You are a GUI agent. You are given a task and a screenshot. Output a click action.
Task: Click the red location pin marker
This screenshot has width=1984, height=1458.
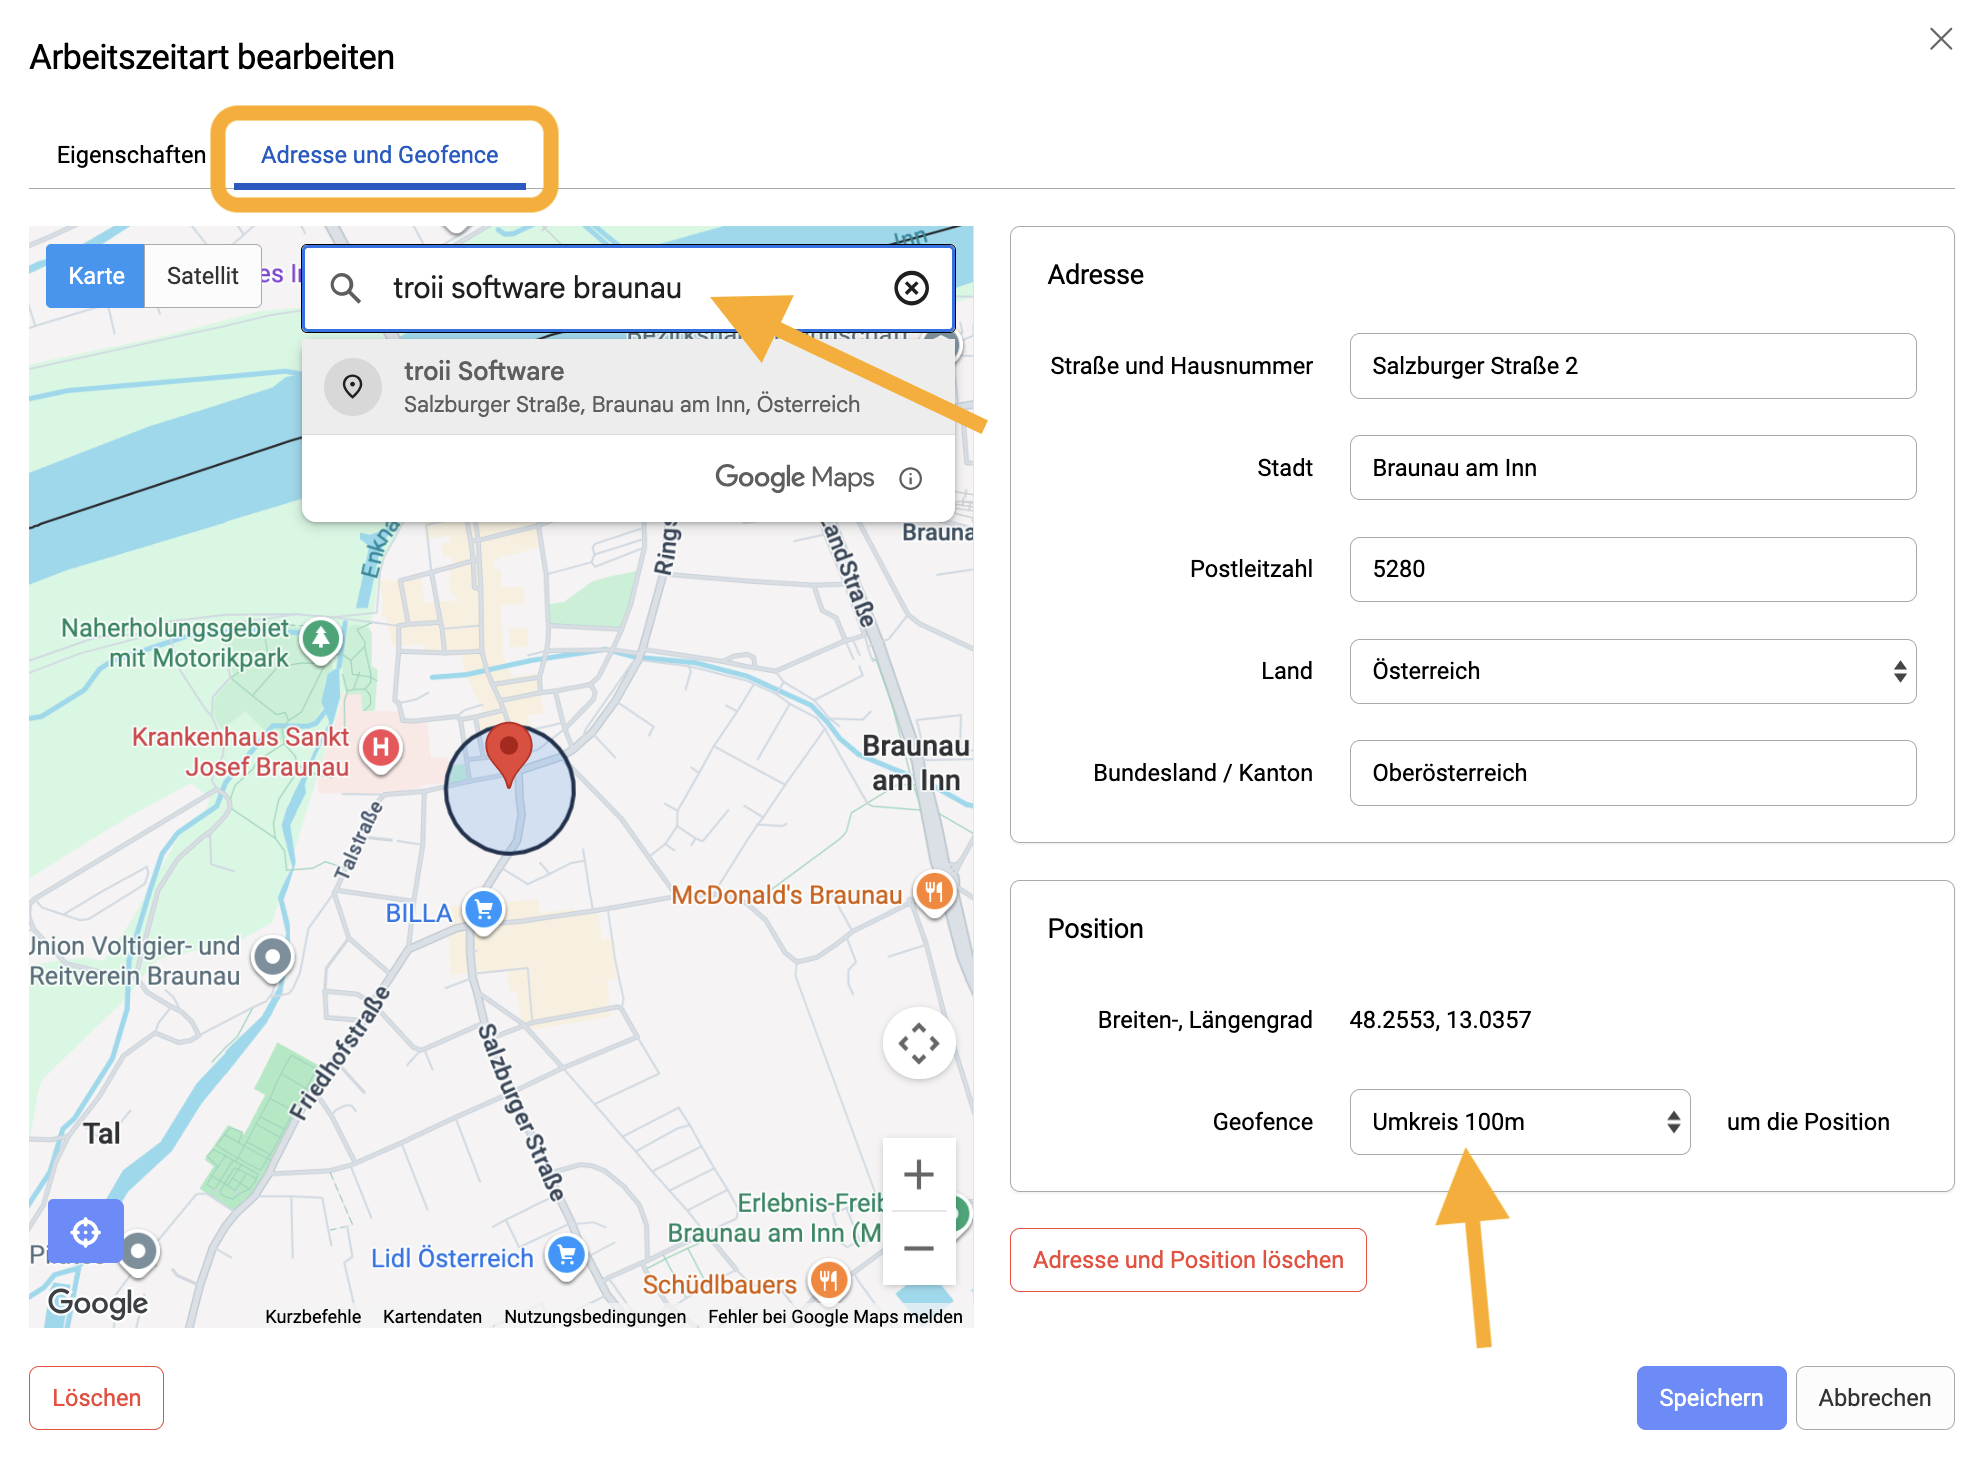pos(509,754)
